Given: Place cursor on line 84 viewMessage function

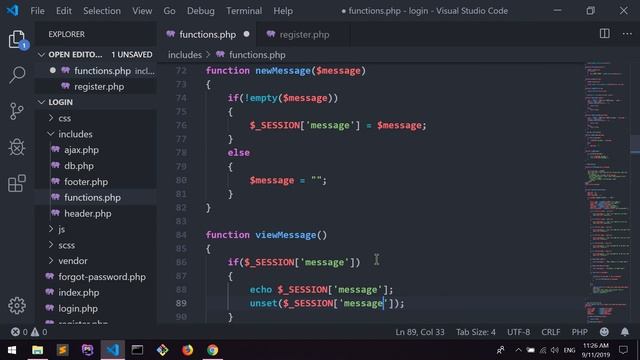Looking at the screenshot, I should (266, 235).
